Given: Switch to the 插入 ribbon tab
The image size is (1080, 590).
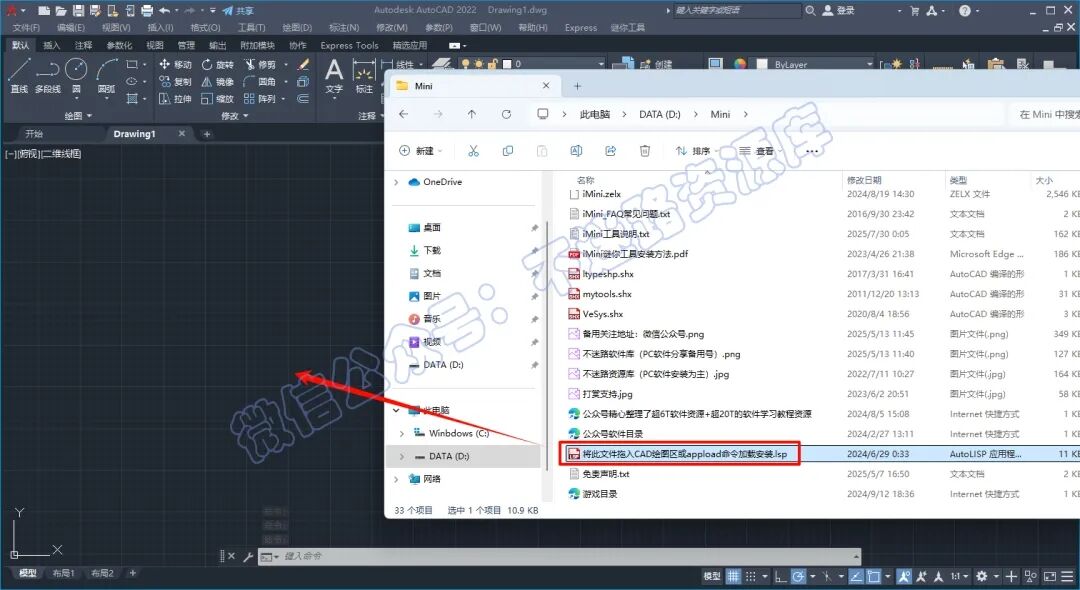Looking at the screenshot, I should click(52, 45).
